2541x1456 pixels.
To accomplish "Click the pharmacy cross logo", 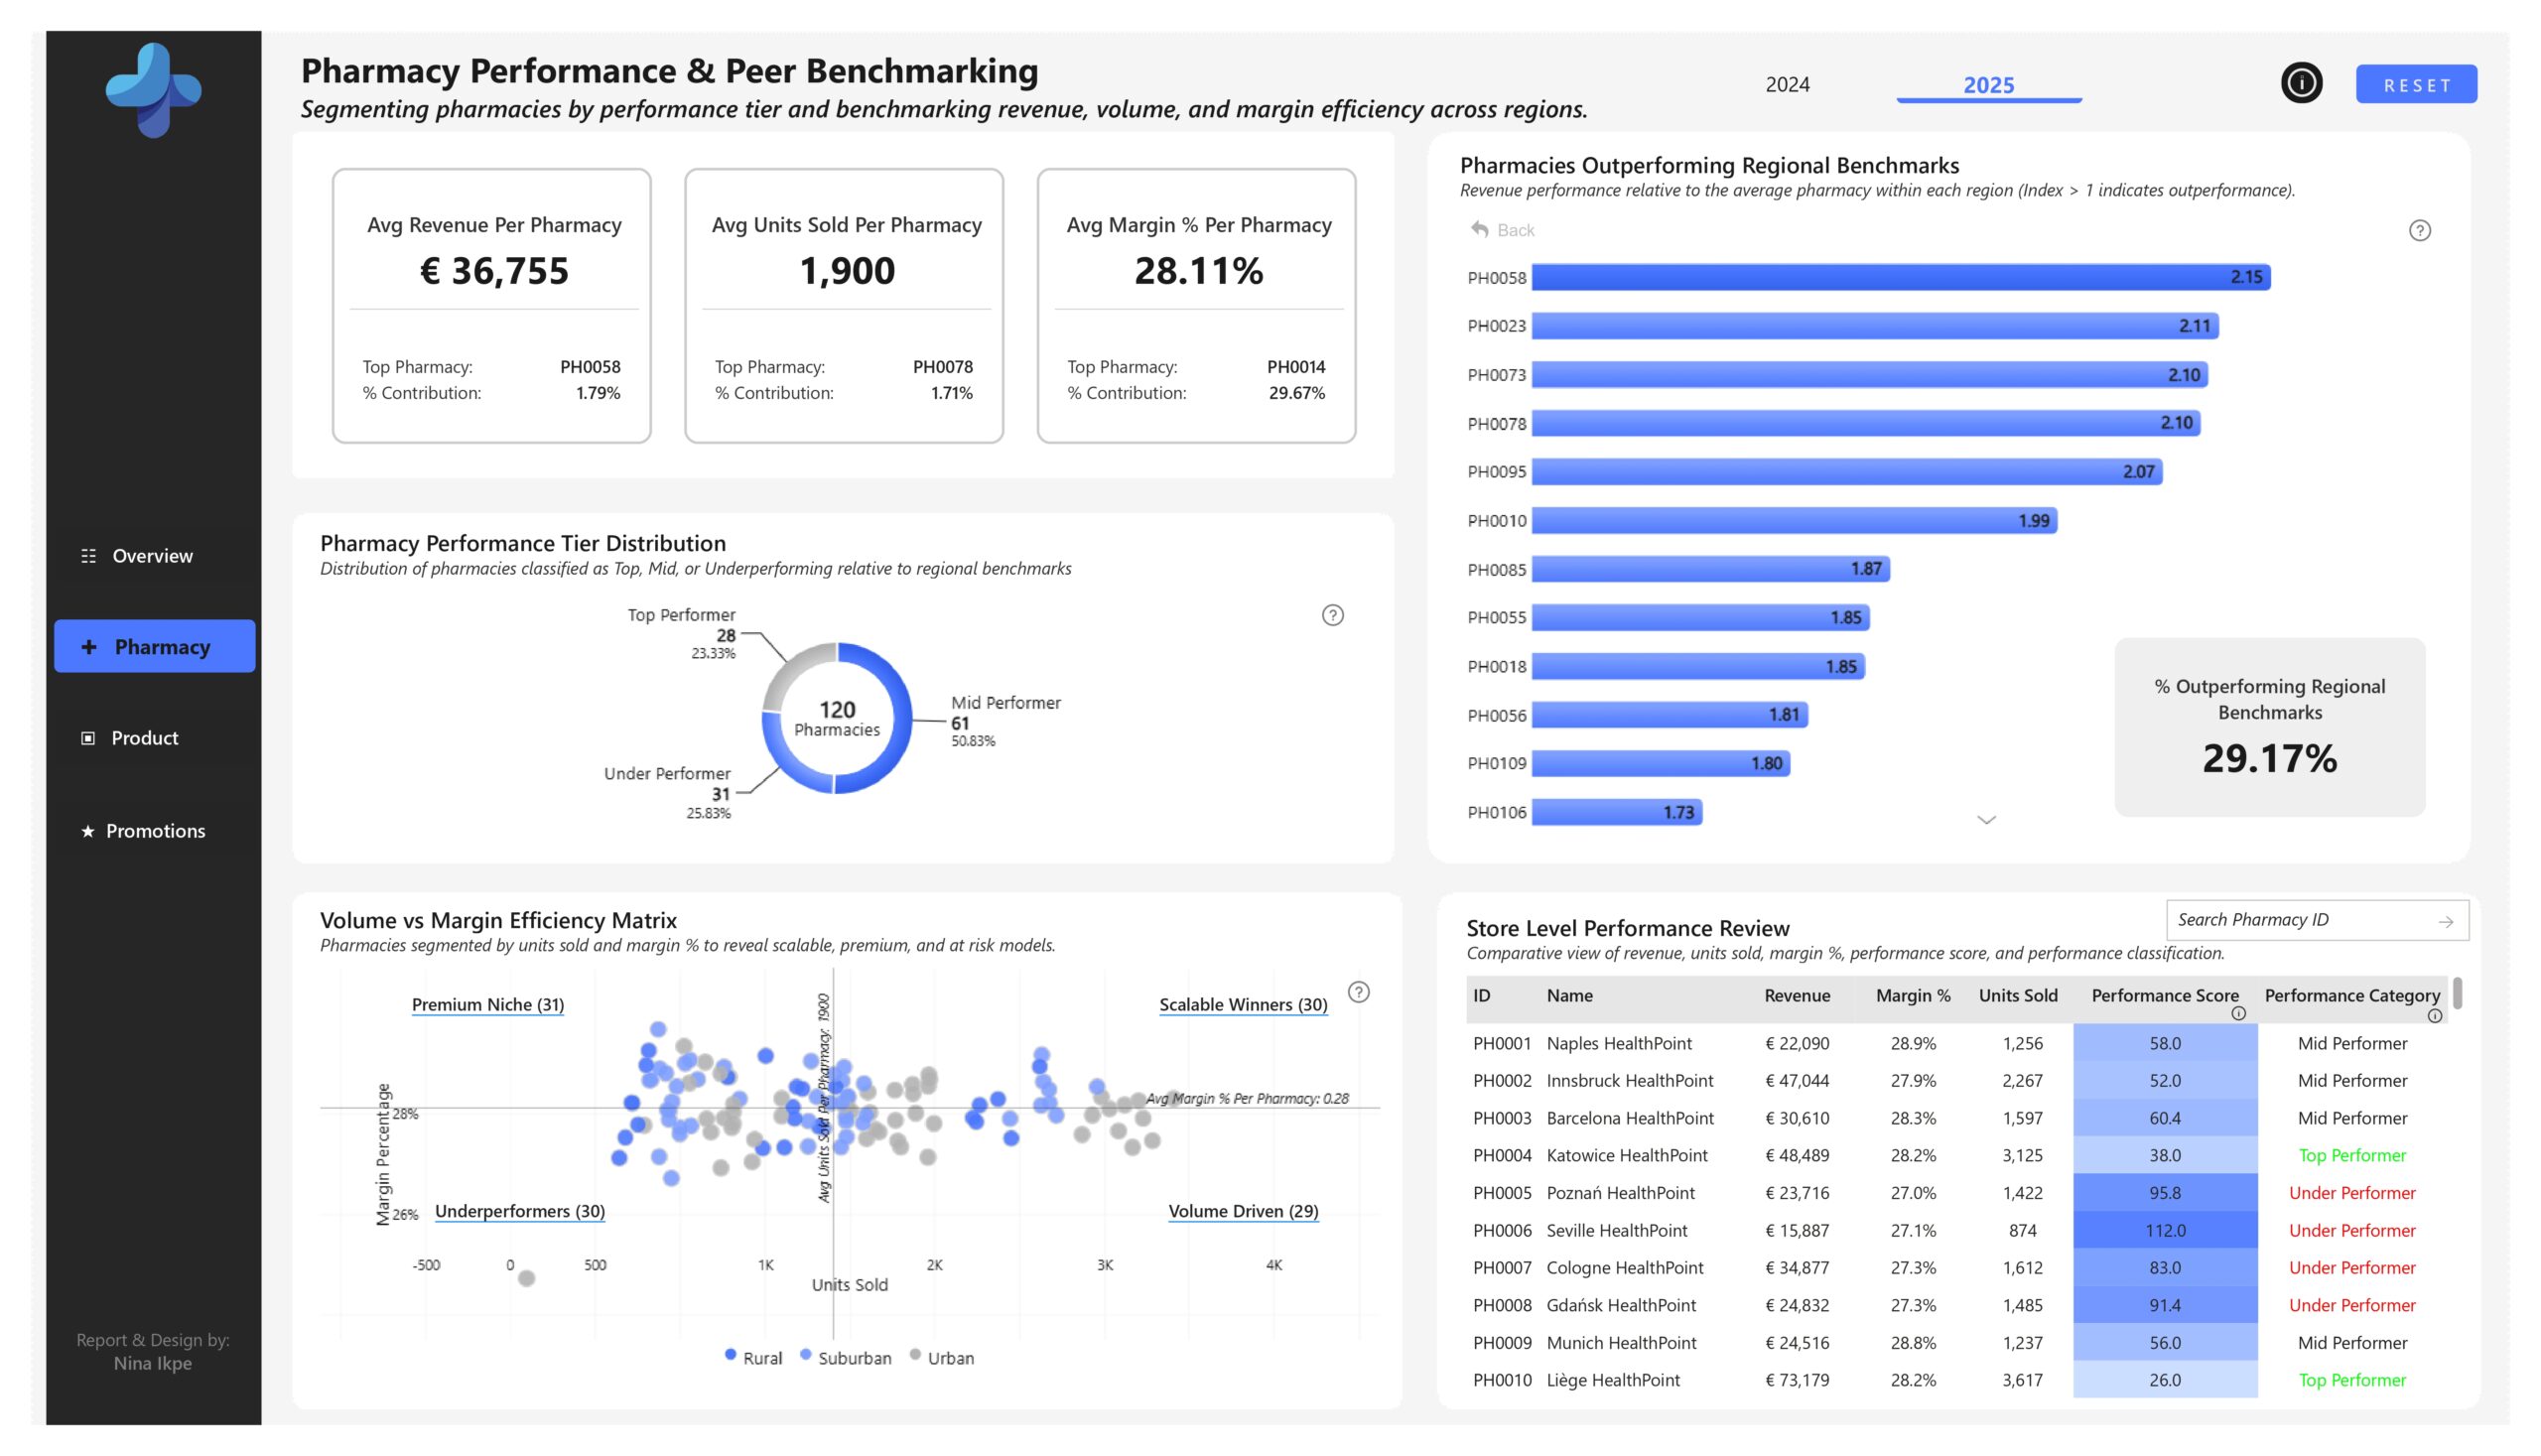I will point(154,90).
